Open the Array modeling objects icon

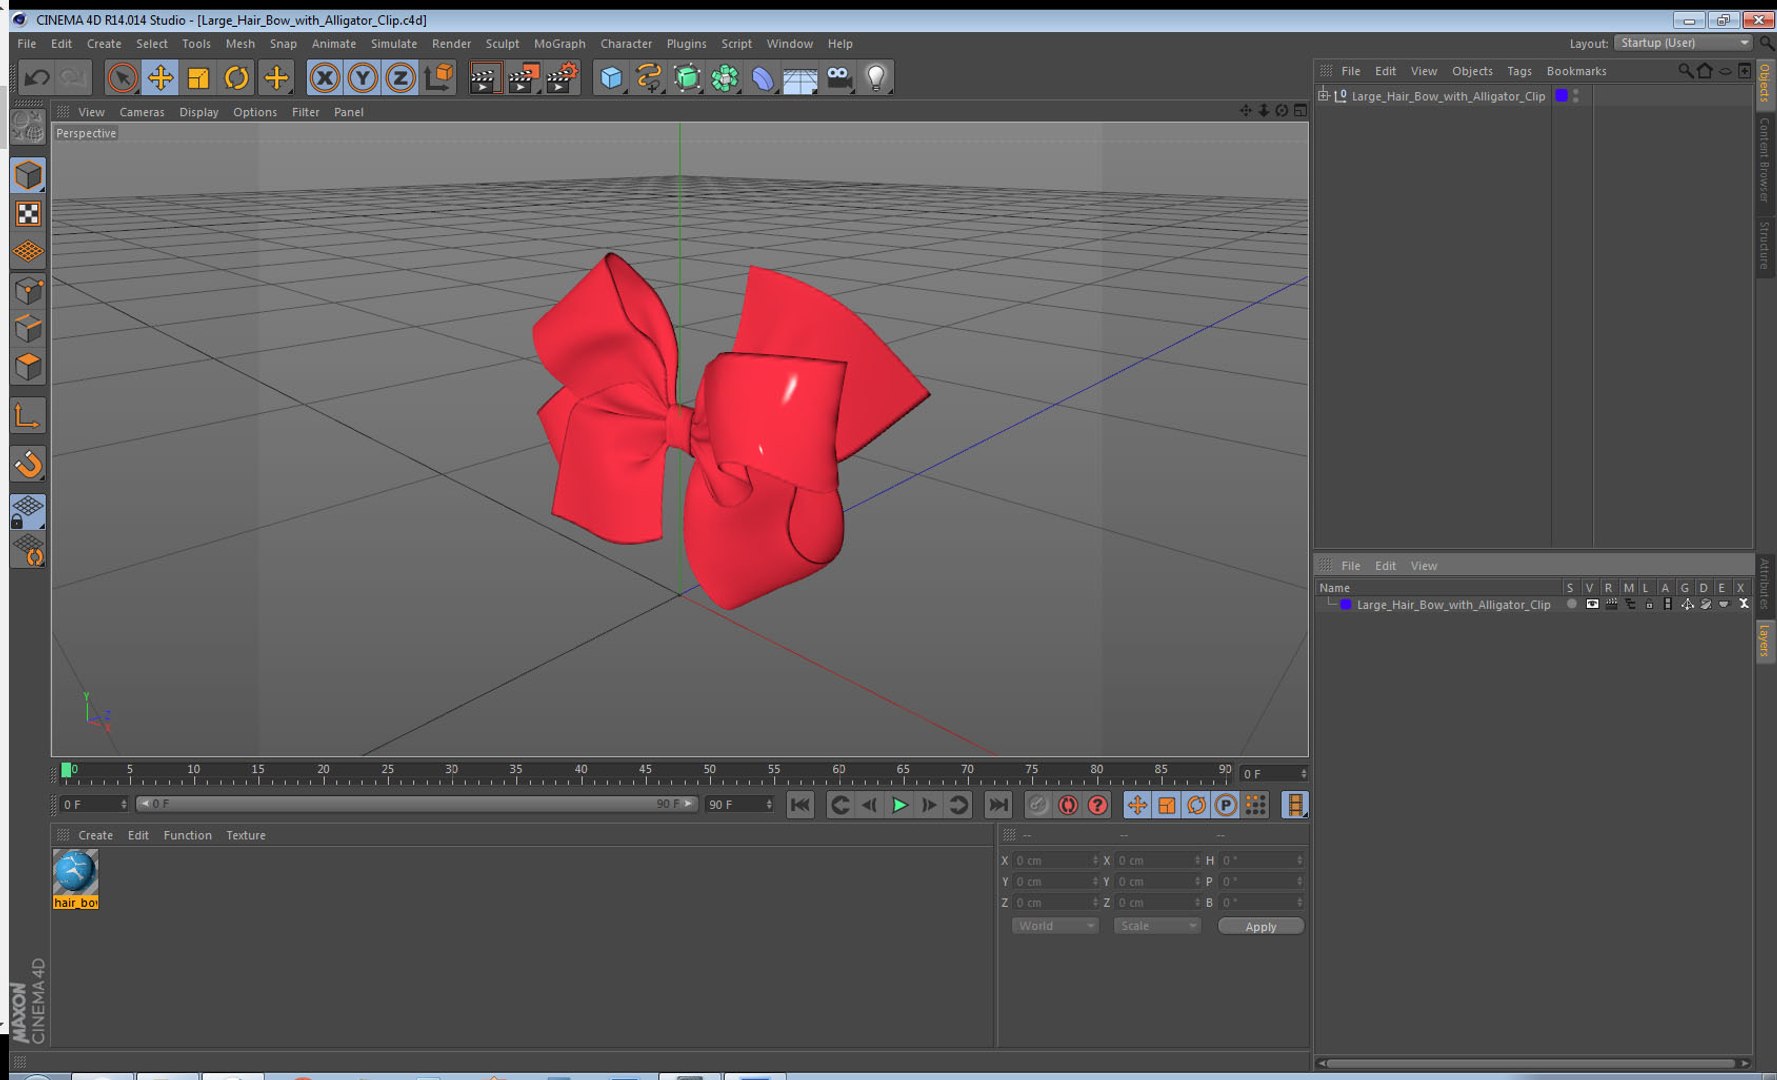tap(725, 77)
